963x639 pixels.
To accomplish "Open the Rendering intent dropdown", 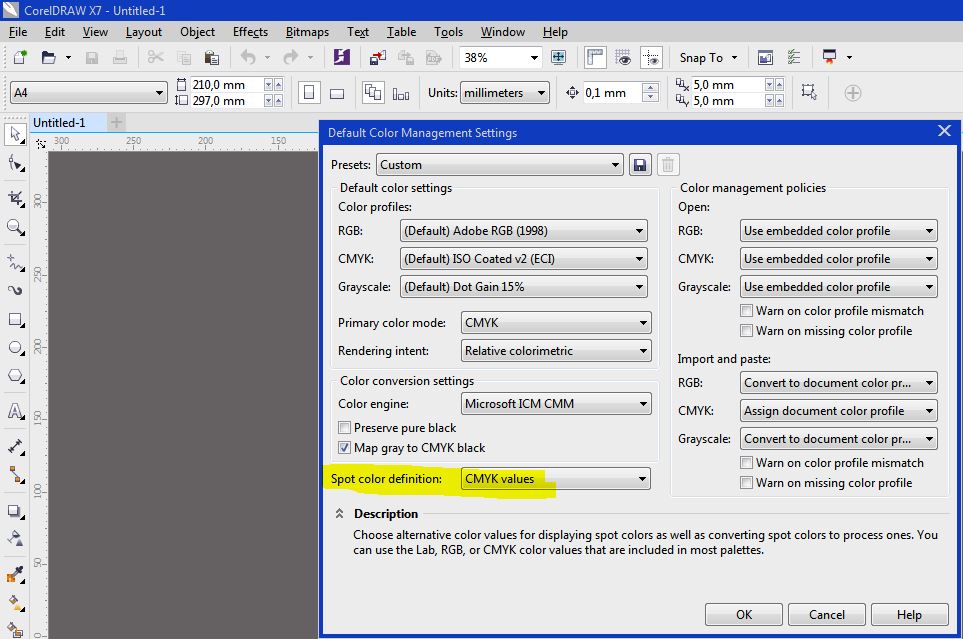I will [x=556, y=351].
